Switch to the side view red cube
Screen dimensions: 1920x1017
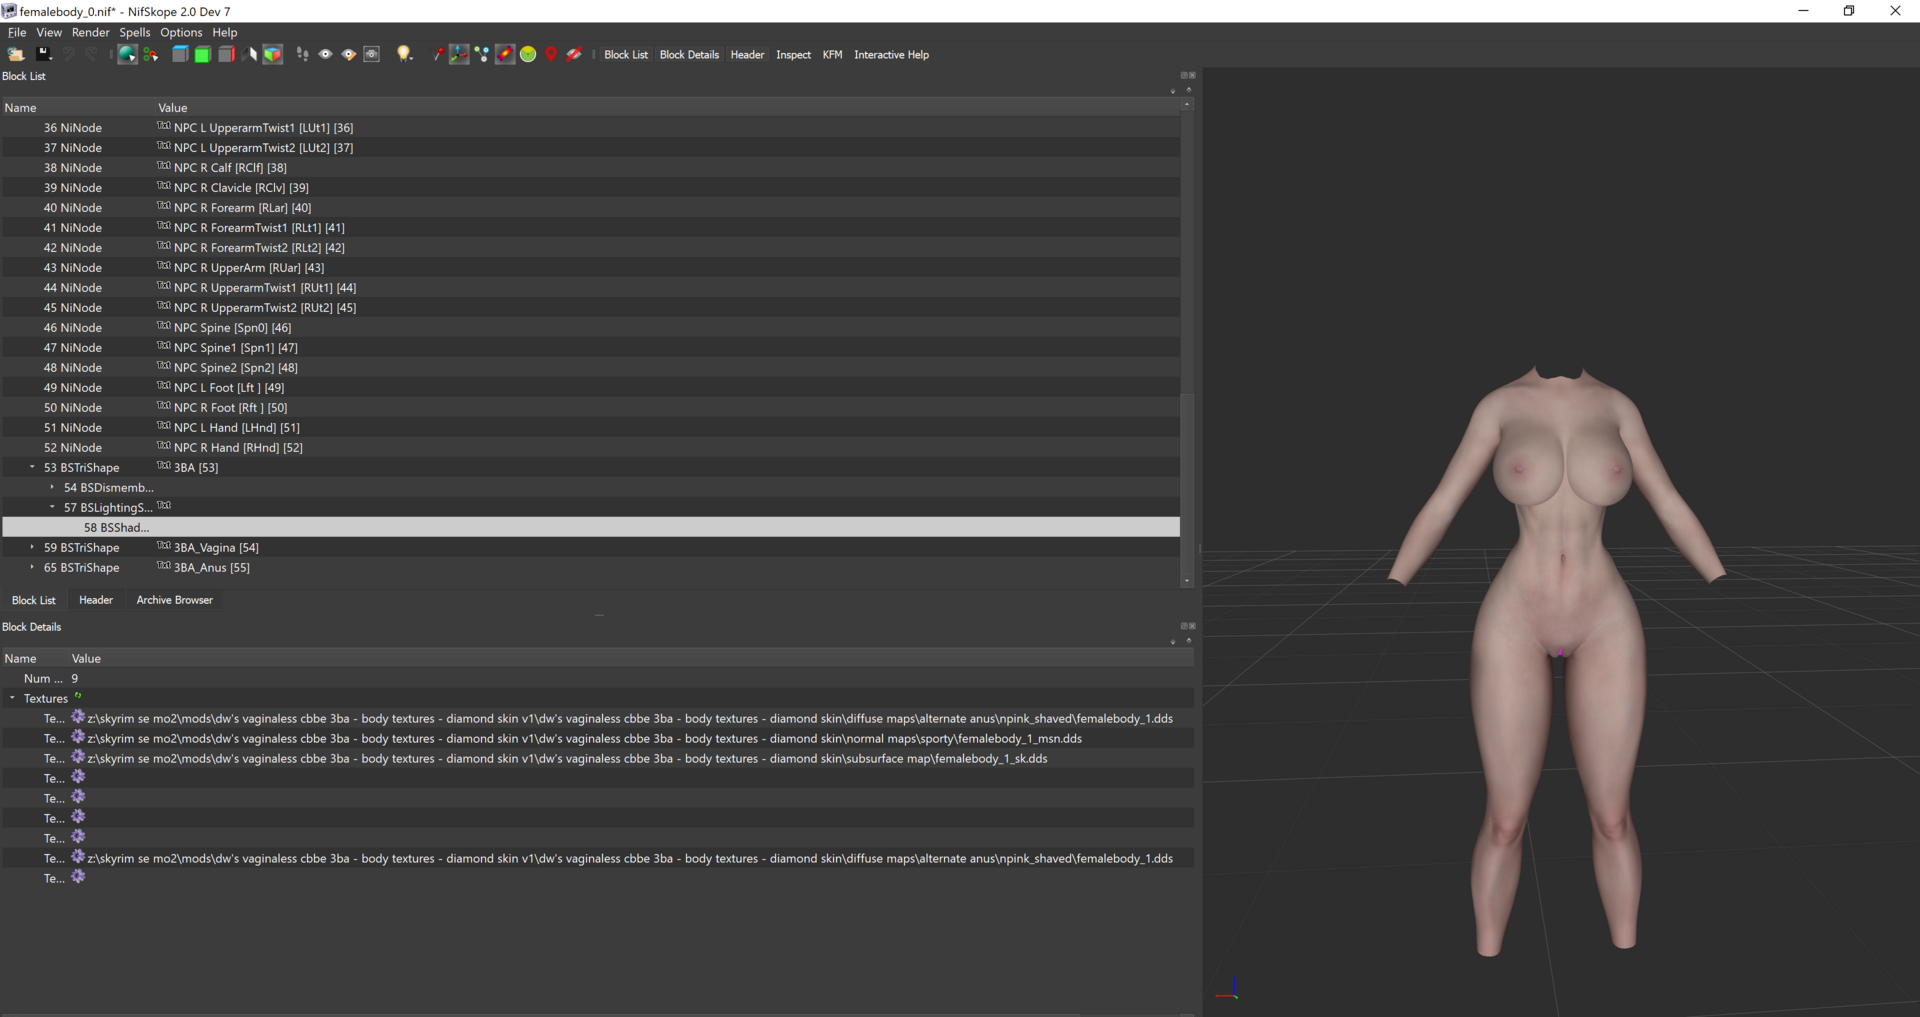tap(227, 55)
